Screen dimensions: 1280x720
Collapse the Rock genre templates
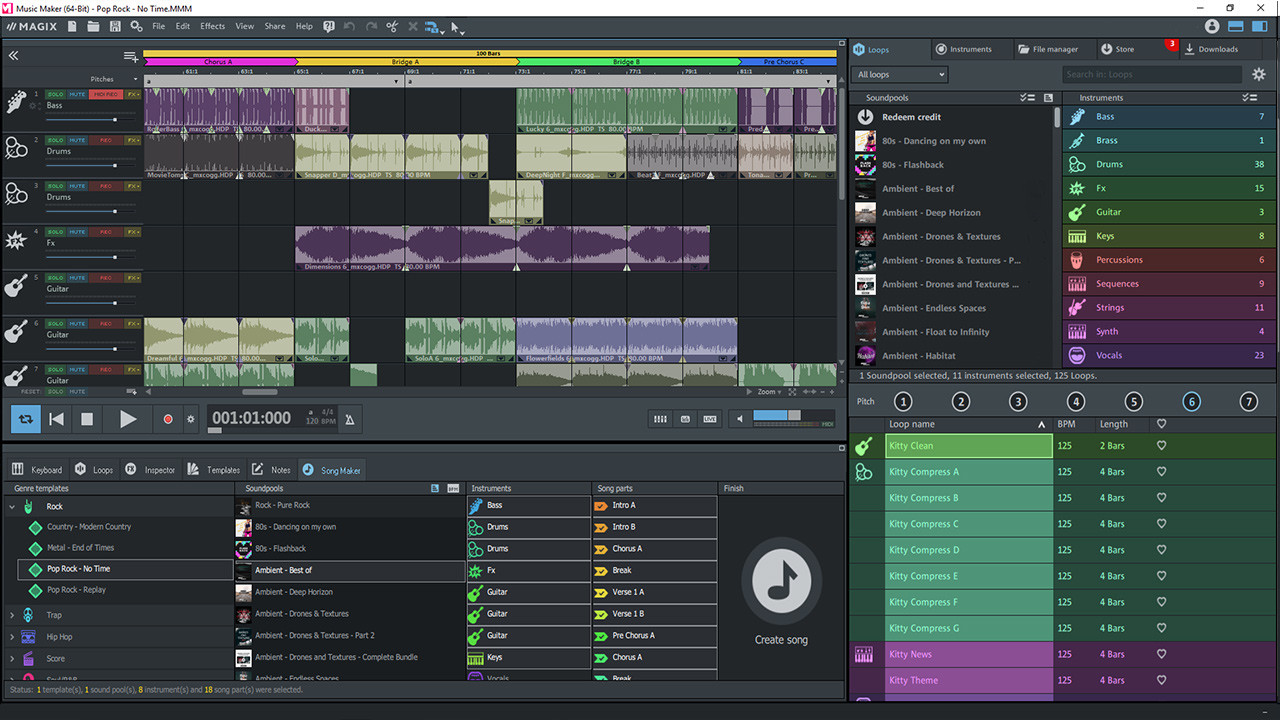(x=12, y=506)
